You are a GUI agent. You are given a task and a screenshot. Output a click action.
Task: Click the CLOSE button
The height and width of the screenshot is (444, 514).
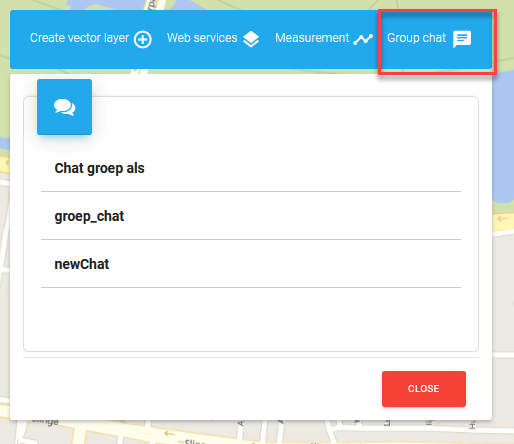pyautogui.click(x=424, y=389)
